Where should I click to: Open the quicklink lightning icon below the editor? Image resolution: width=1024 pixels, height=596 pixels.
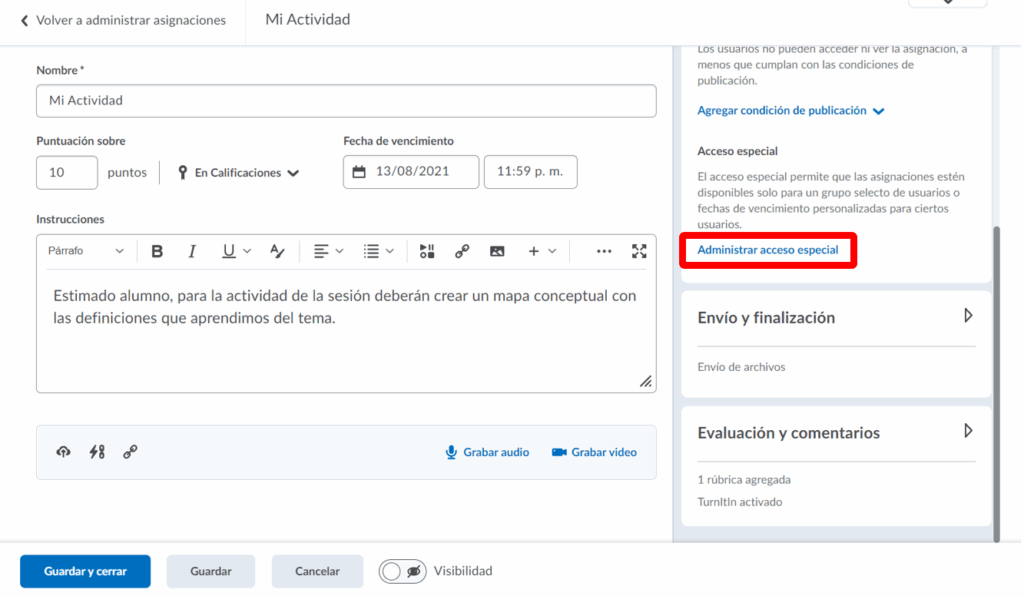[97, 452]
